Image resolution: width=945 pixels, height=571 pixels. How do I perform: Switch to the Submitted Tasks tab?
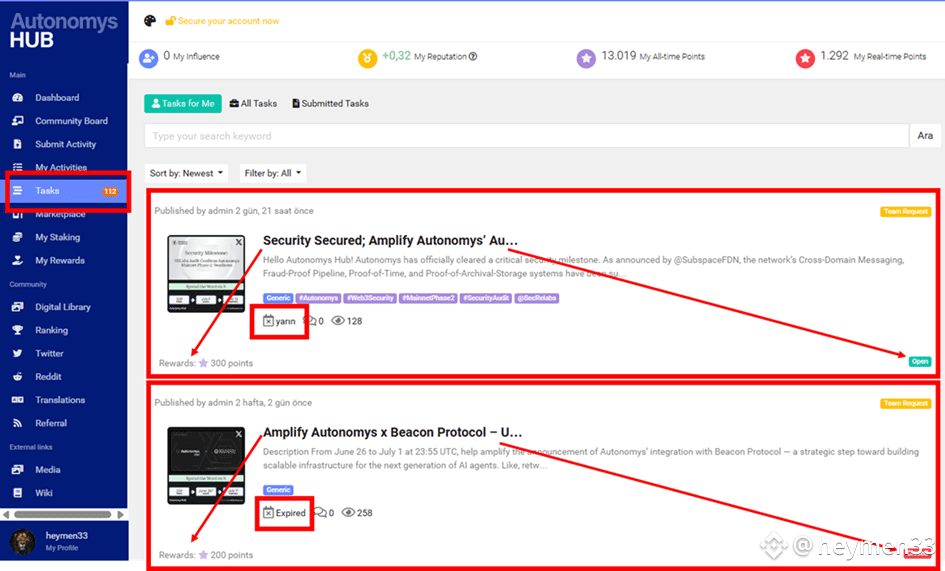tap(330, 104)
